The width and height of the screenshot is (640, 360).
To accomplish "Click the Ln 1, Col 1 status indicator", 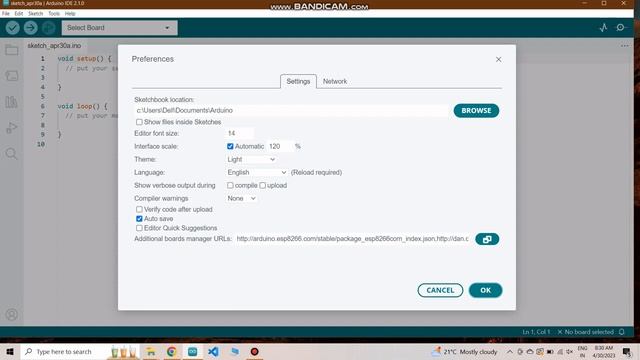I will tap(536, 332).
